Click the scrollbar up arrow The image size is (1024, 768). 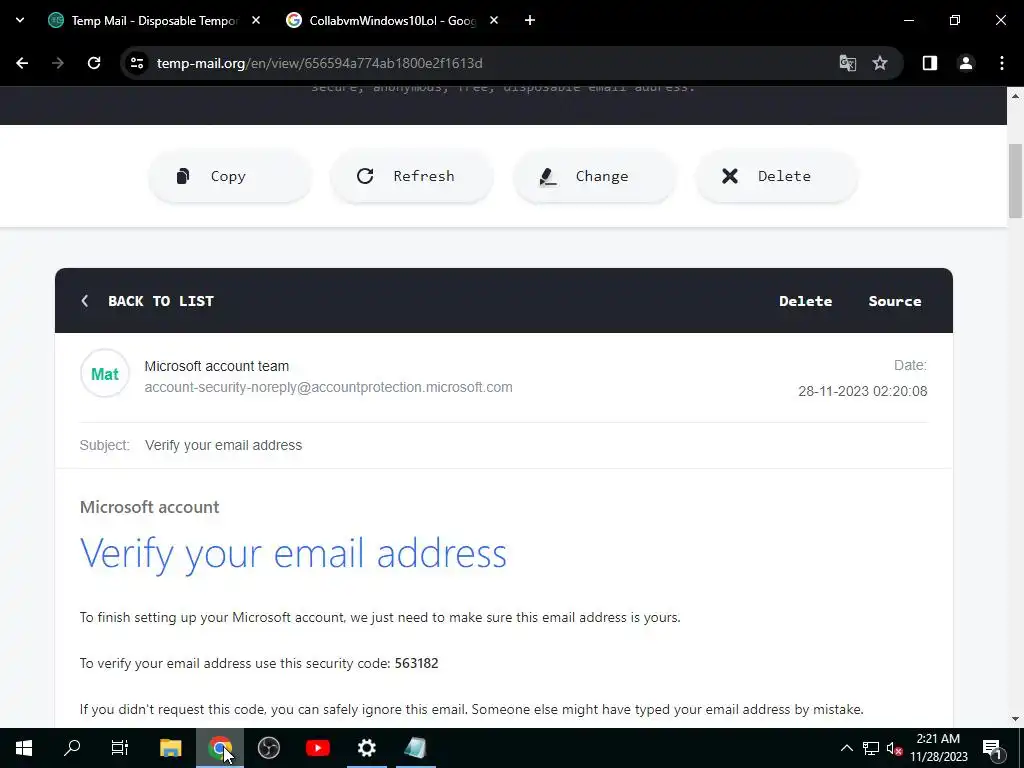click(1015, 95)
